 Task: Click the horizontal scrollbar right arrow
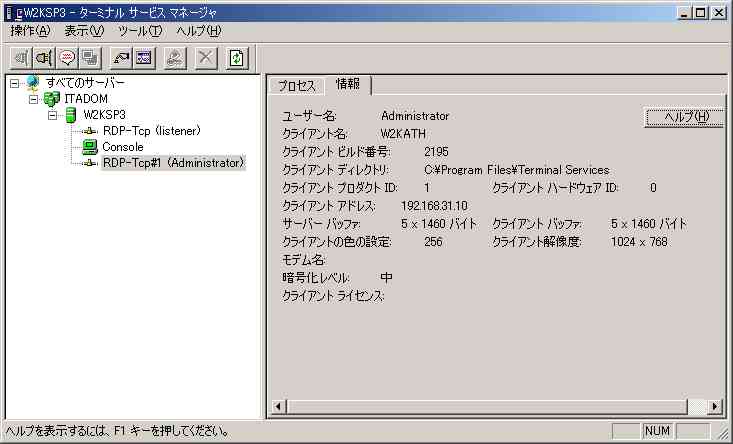point(715,407)
